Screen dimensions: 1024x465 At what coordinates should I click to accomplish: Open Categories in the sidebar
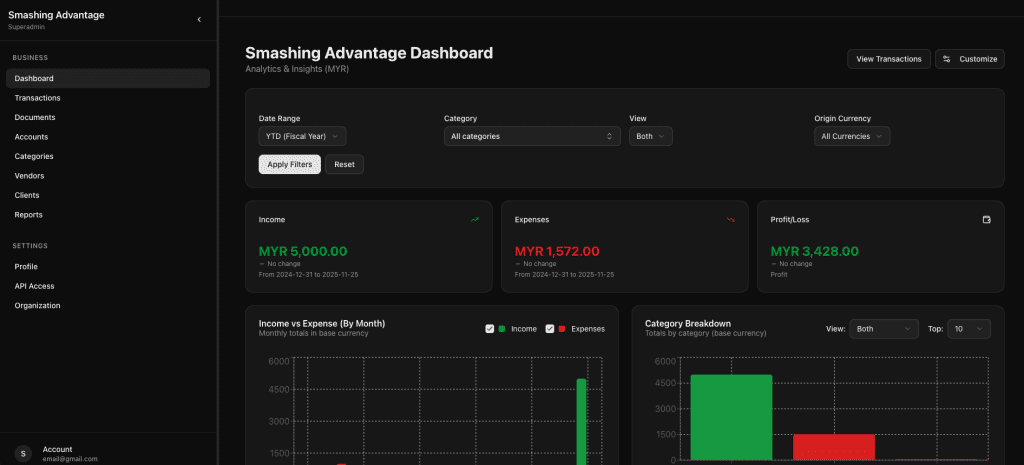108,157
